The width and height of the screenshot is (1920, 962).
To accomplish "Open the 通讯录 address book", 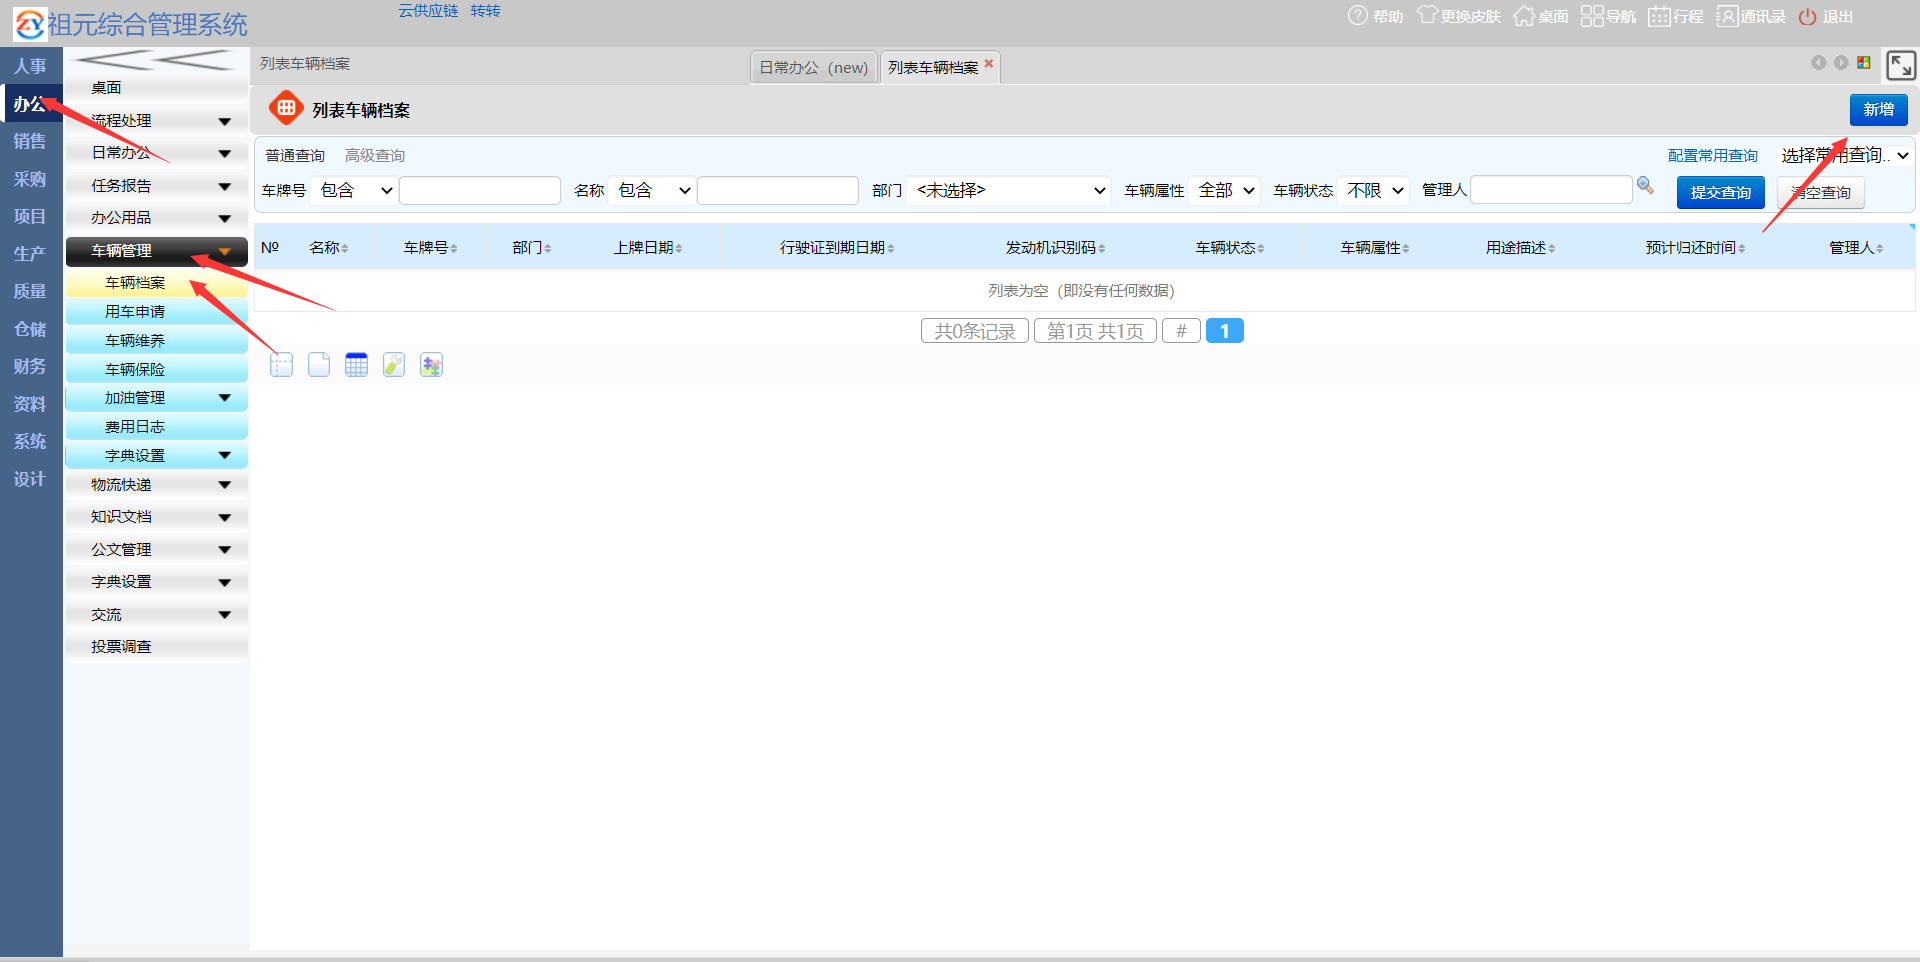I will (1751, 16).
